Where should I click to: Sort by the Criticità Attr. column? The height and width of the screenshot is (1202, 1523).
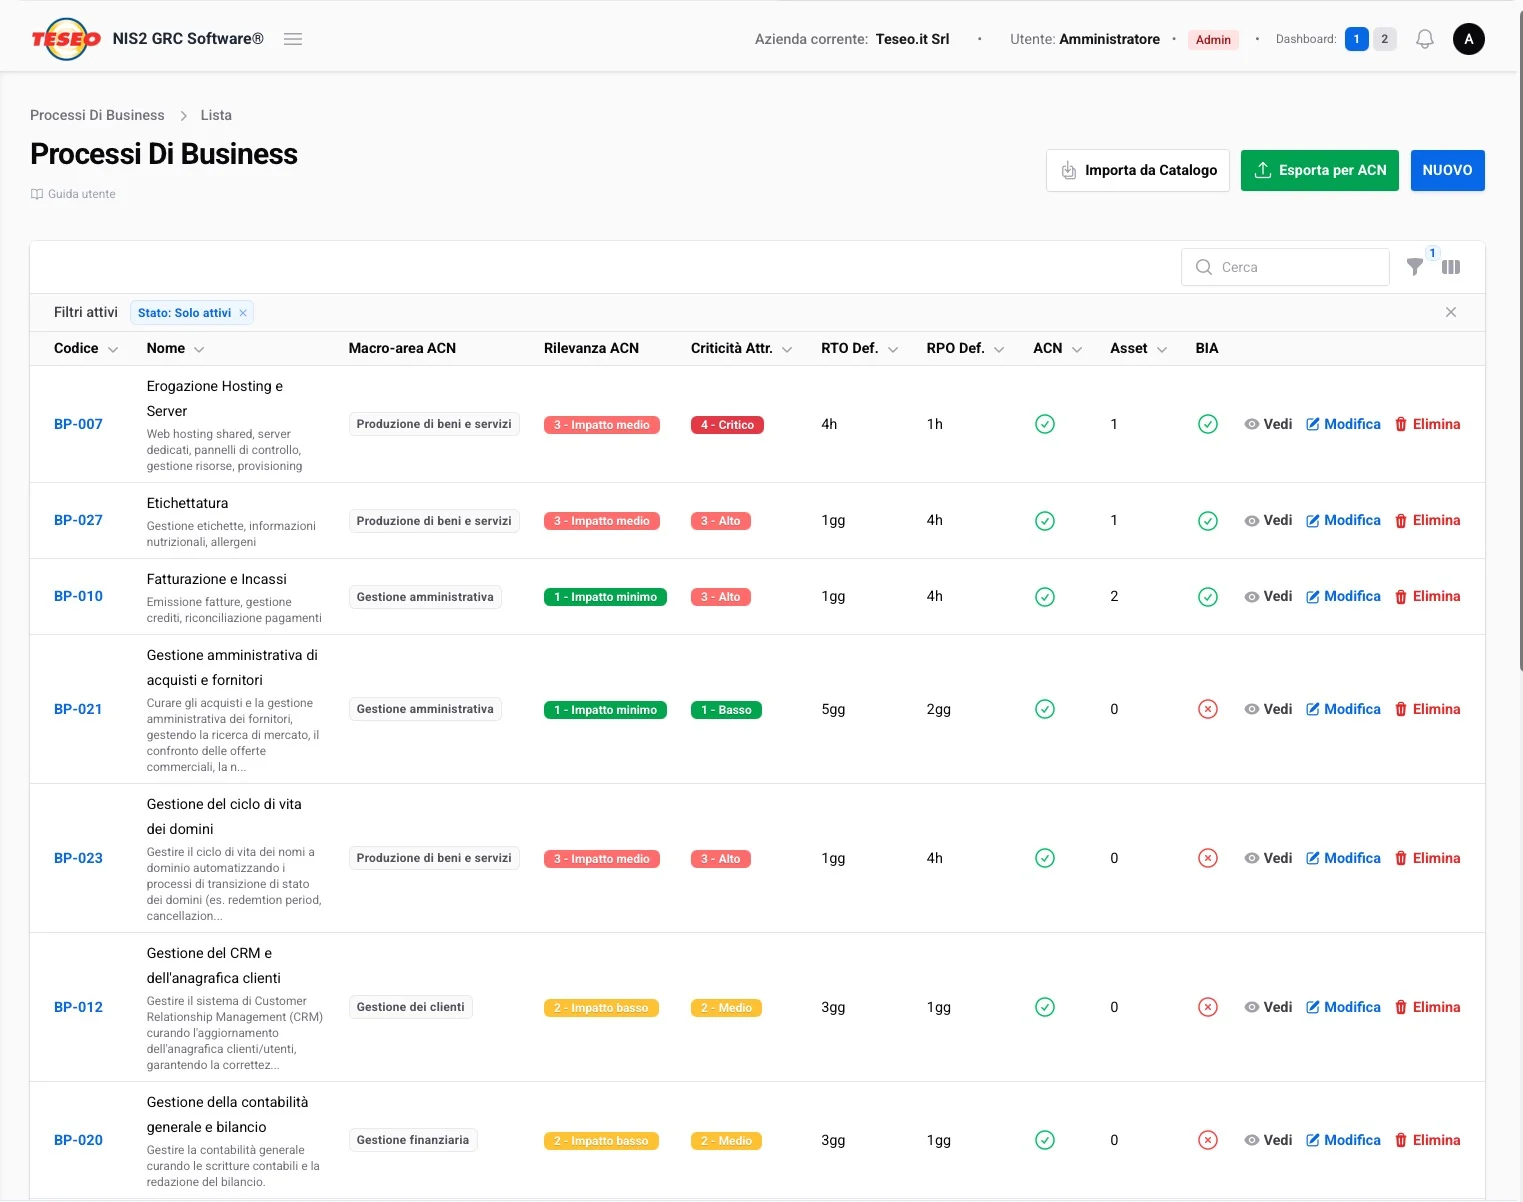(741, 348)
